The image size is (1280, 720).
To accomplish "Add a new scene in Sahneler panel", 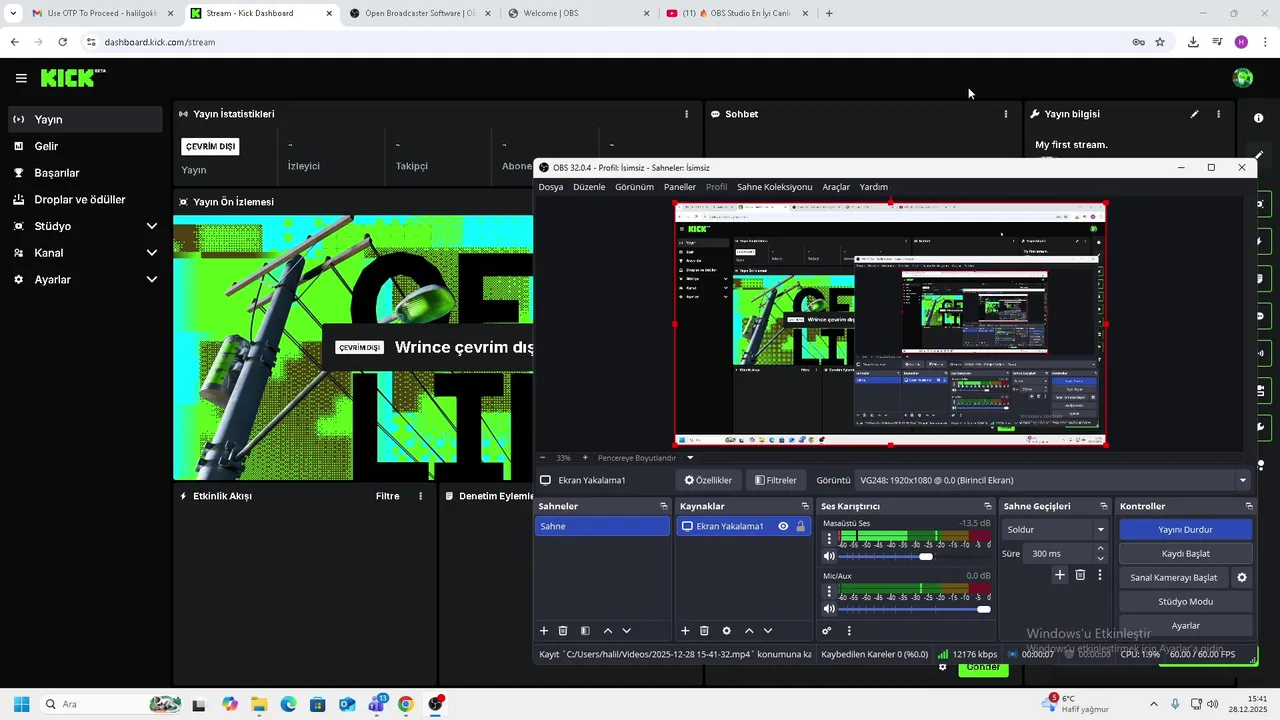I will pos(544,631).
